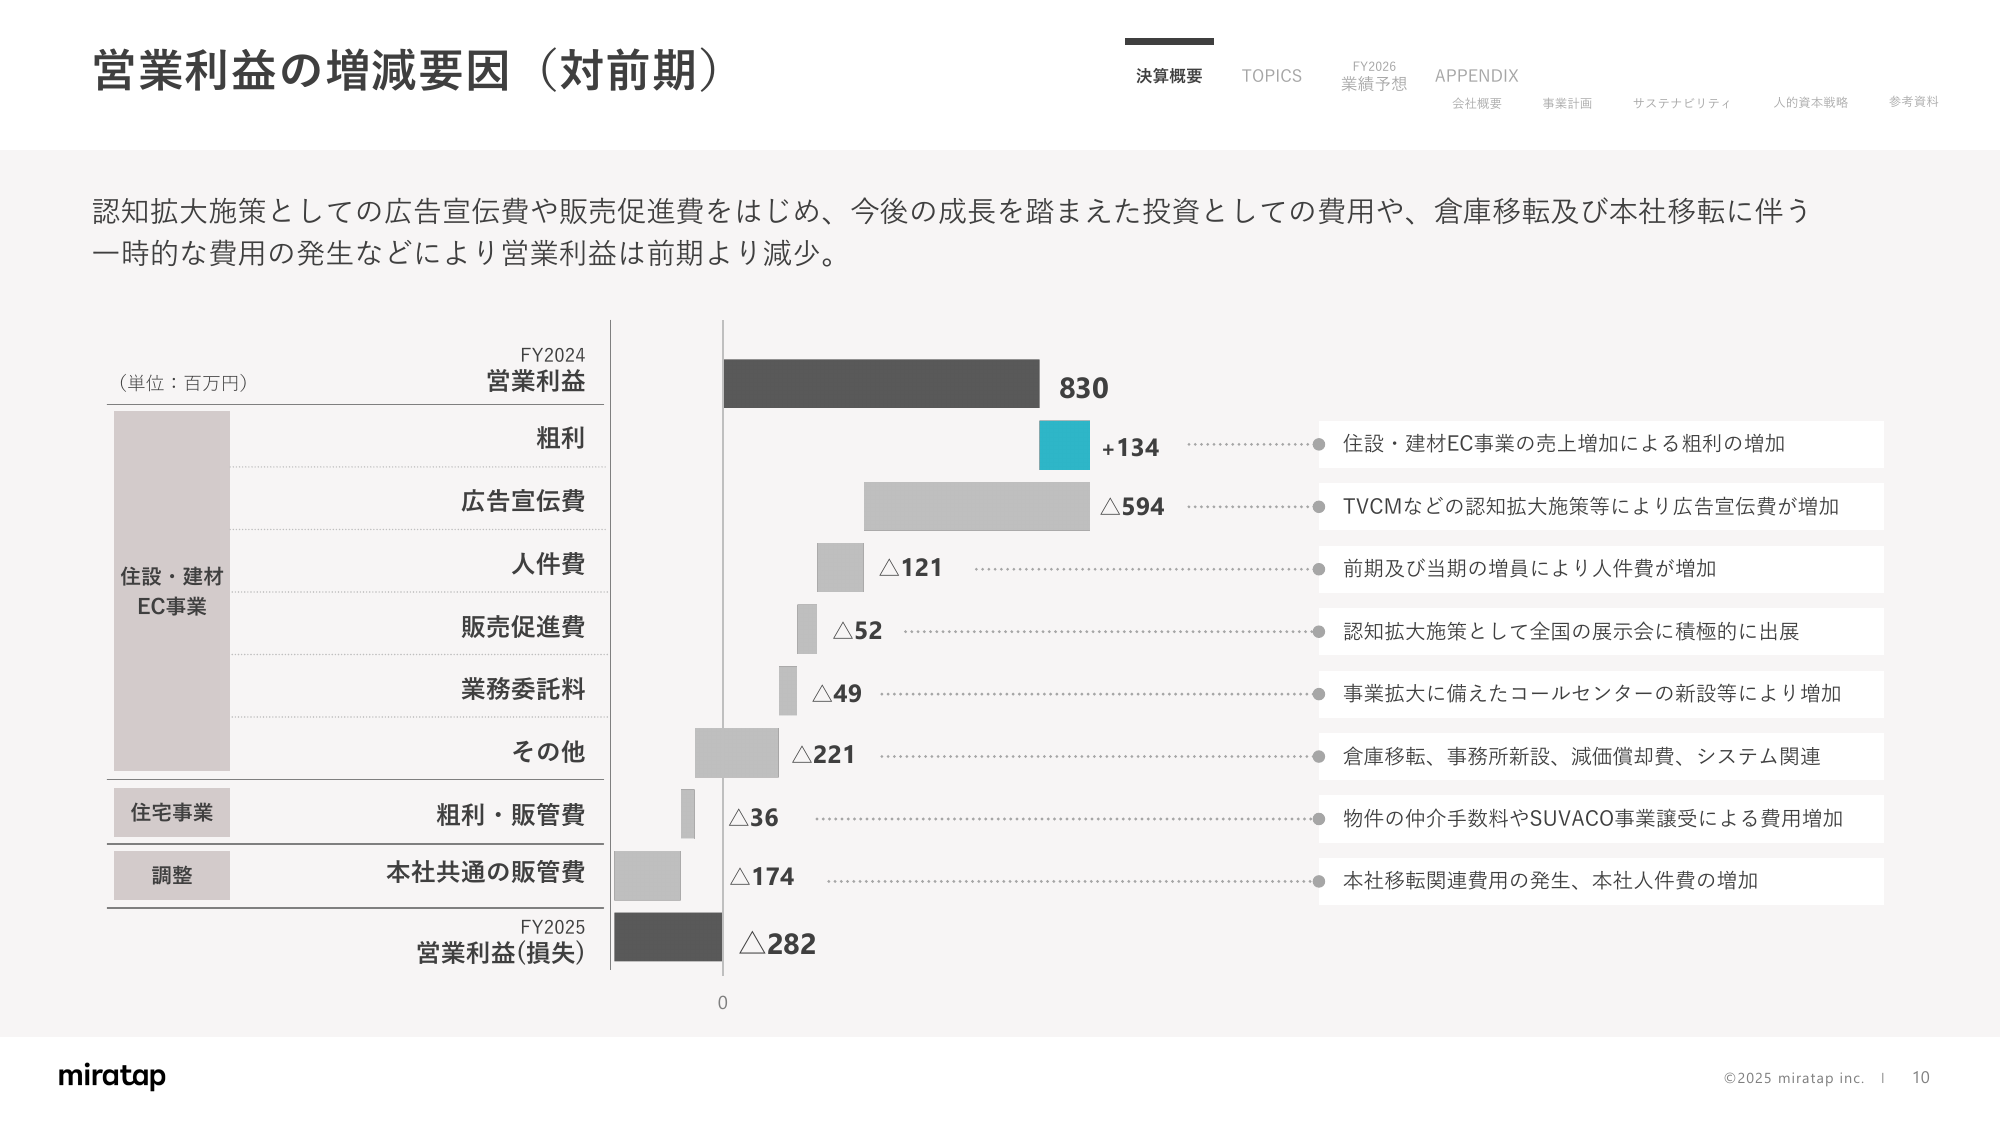Image resolution: width=2001 pixels, height=1125 pixels.
Task: Select the dark FY2024 830 bar
Action: [x=880, y=384]
